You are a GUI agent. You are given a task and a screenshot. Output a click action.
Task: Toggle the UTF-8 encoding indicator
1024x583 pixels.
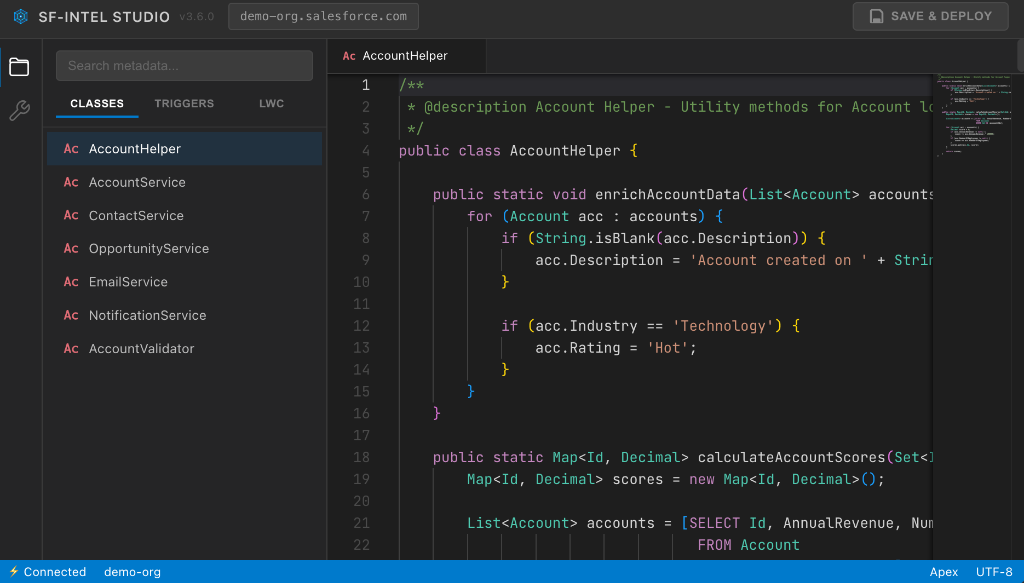click(x=997, y=571)
